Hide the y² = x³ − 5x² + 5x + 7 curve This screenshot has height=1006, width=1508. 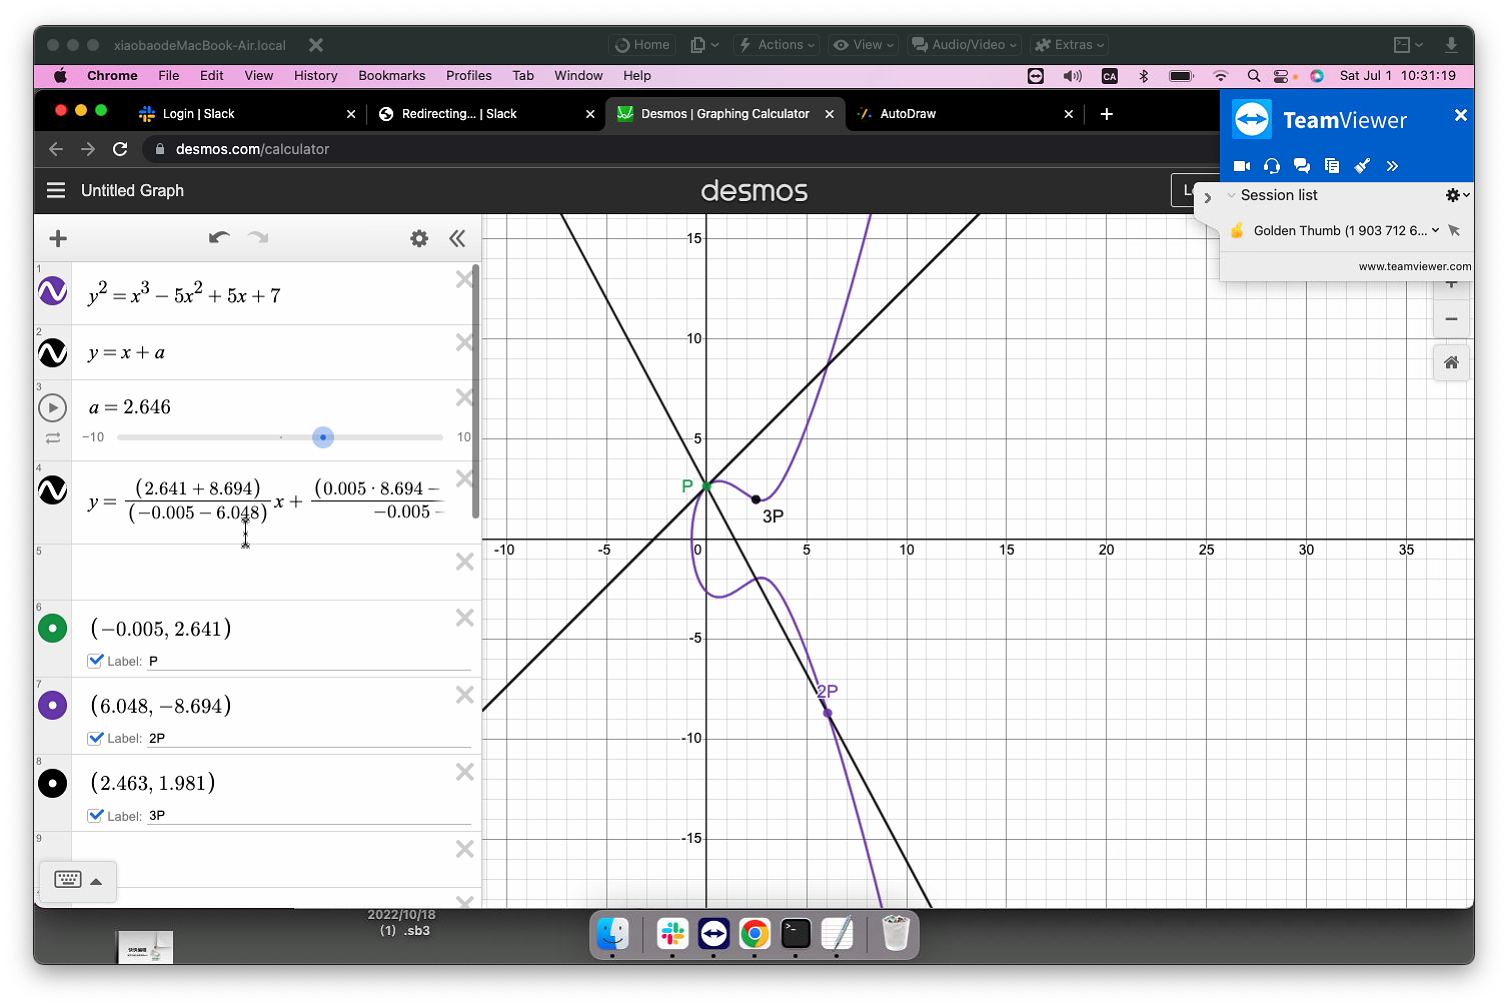click(53, 291)
